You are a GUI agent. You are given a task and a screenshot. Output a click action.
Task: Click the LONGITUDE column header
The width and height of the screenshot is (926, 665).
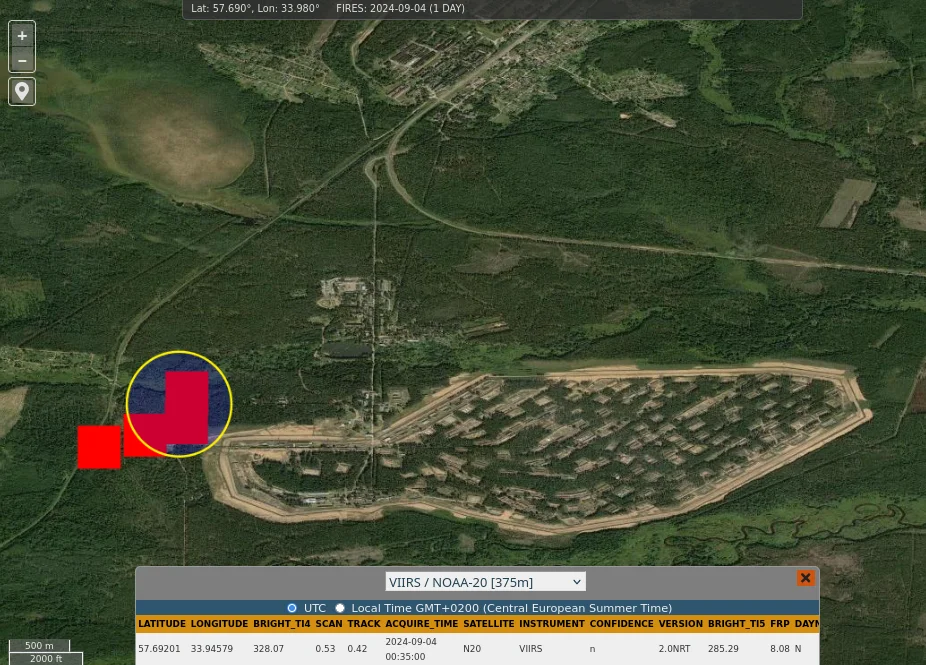point(219,624)
